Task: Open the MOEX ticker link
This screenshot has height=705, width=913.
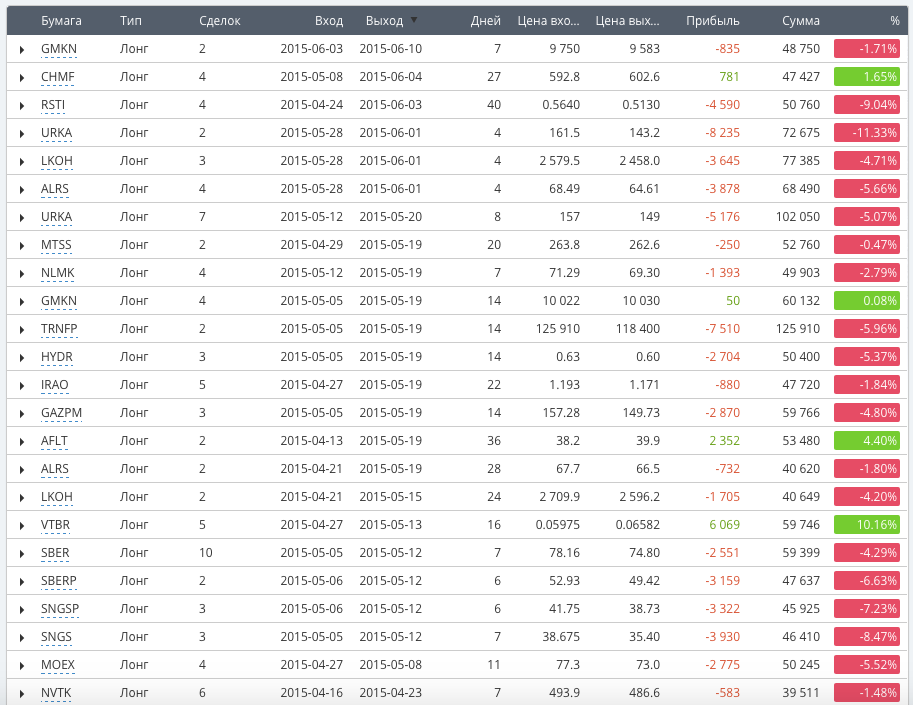Action: pos(58,665)
